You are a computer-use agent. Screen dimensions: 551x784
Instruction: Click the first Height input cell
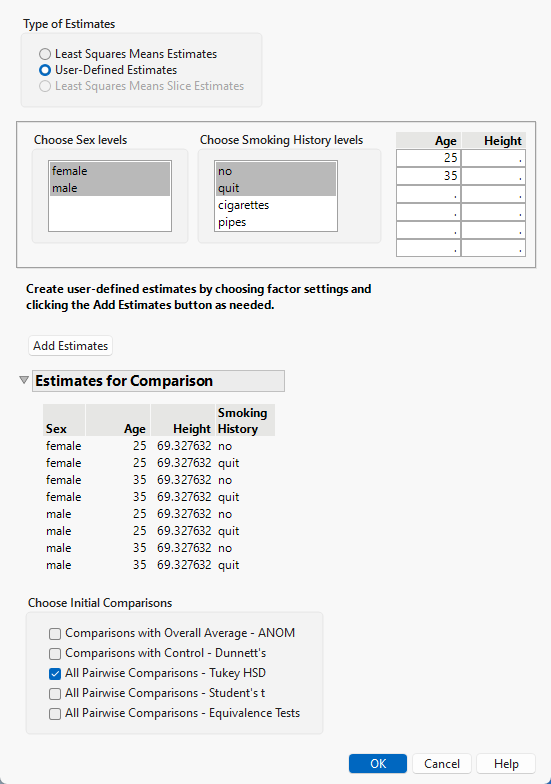coord(494,158)
